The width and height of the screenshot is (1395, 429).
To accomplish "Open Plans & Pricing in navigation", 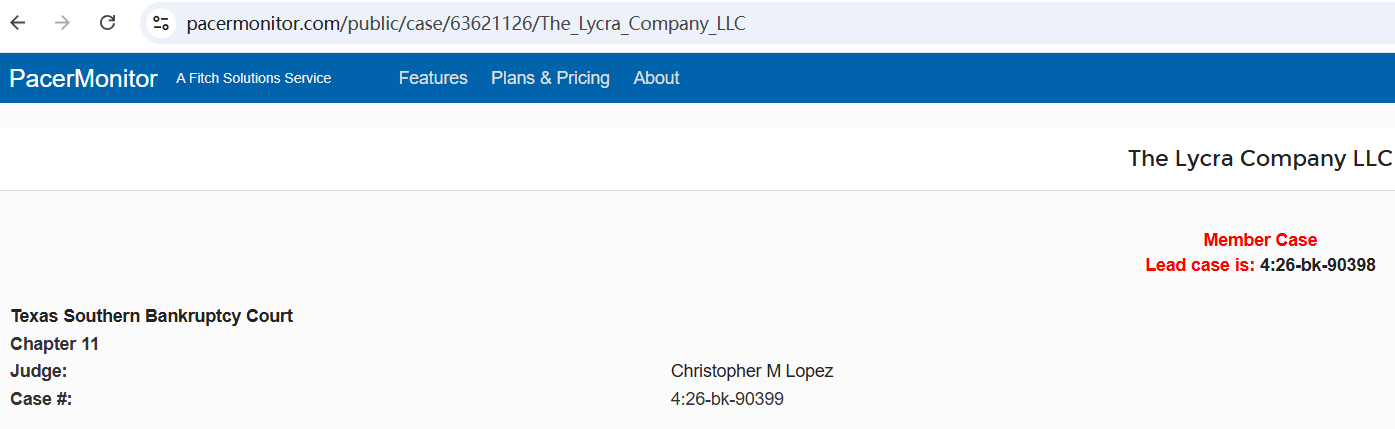I will (x=550, y=78).
